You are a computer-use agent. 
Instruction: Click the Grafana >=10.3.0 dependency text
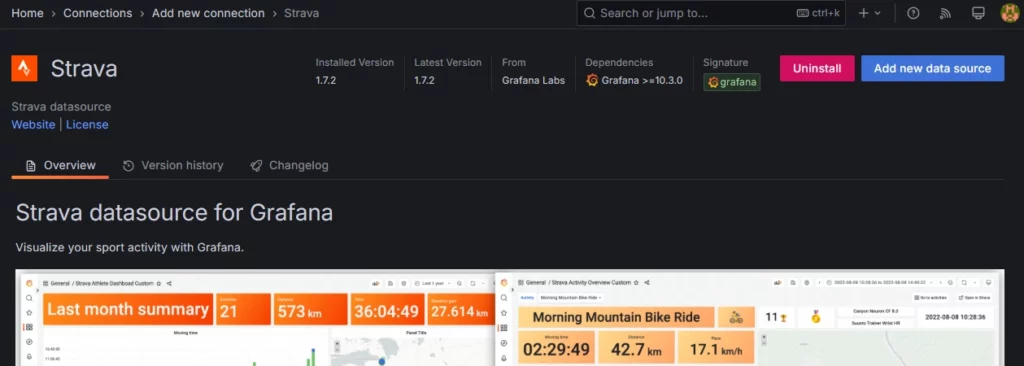tap(642, 80)
